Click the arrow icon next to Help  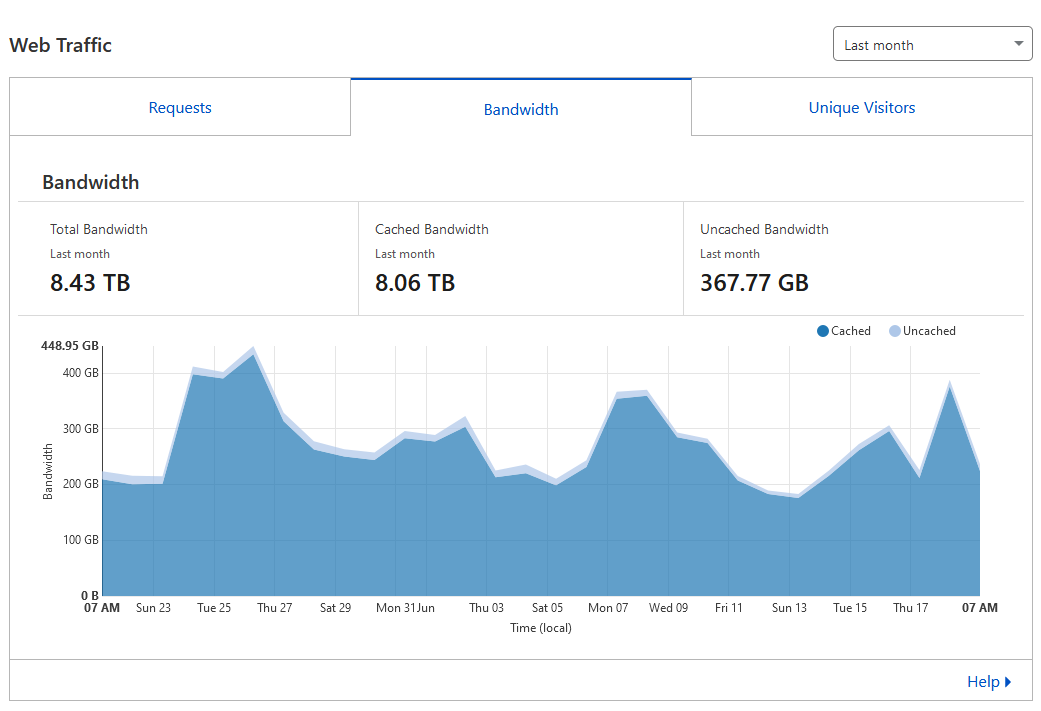[1008, 682]
